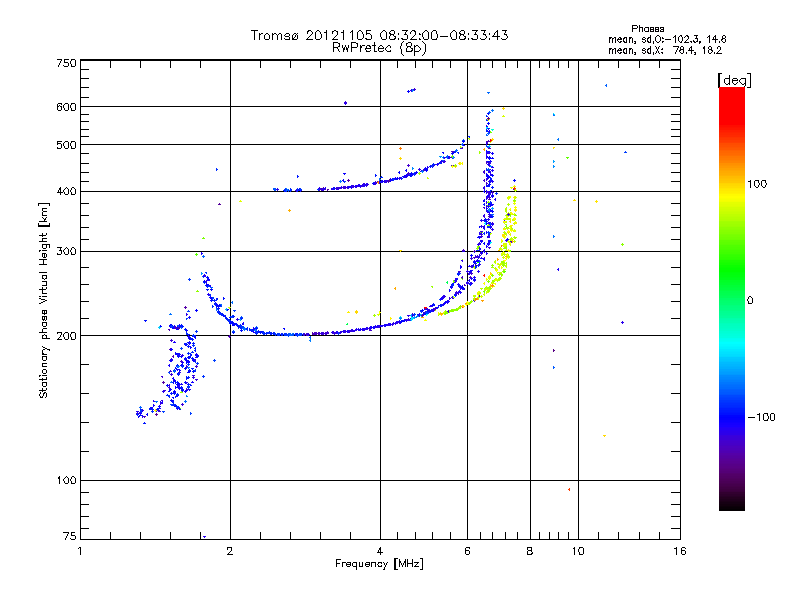Click the 'Stationary phase Virtual Height [km]' axis label
The width and height of the screenshot is (800, 600).
point(44,300)
